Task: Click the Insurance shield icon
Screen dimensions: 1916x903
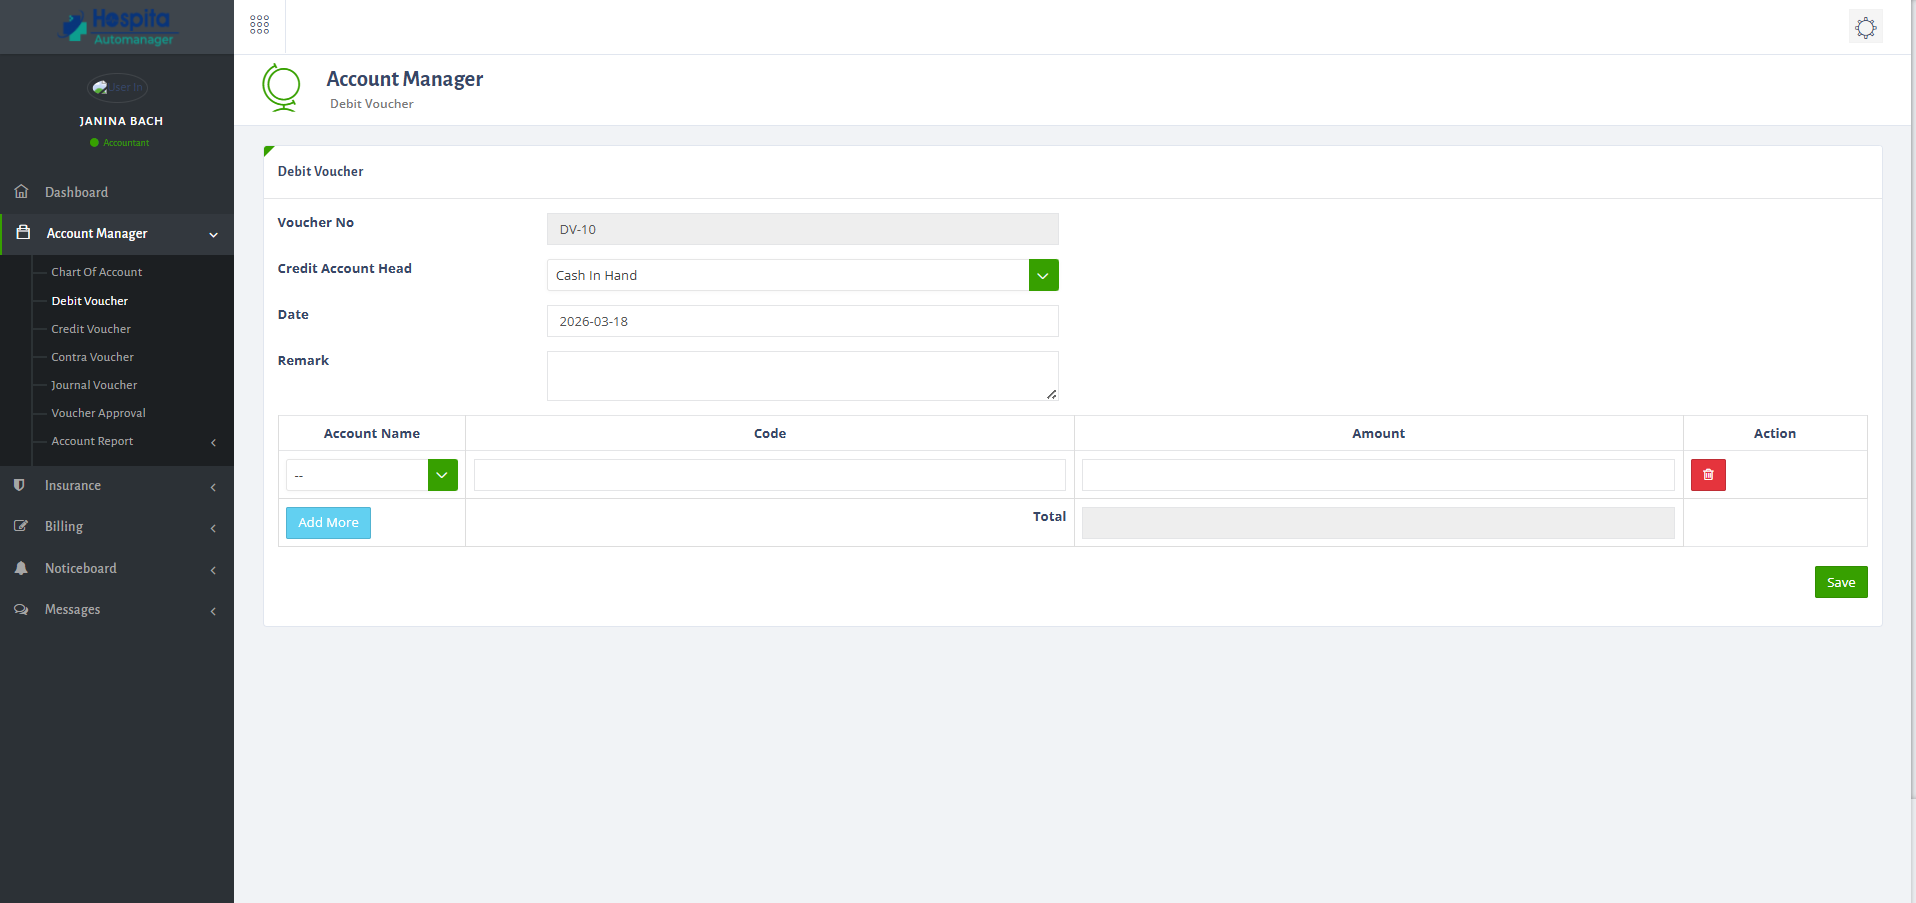Action: click(21, 485)
